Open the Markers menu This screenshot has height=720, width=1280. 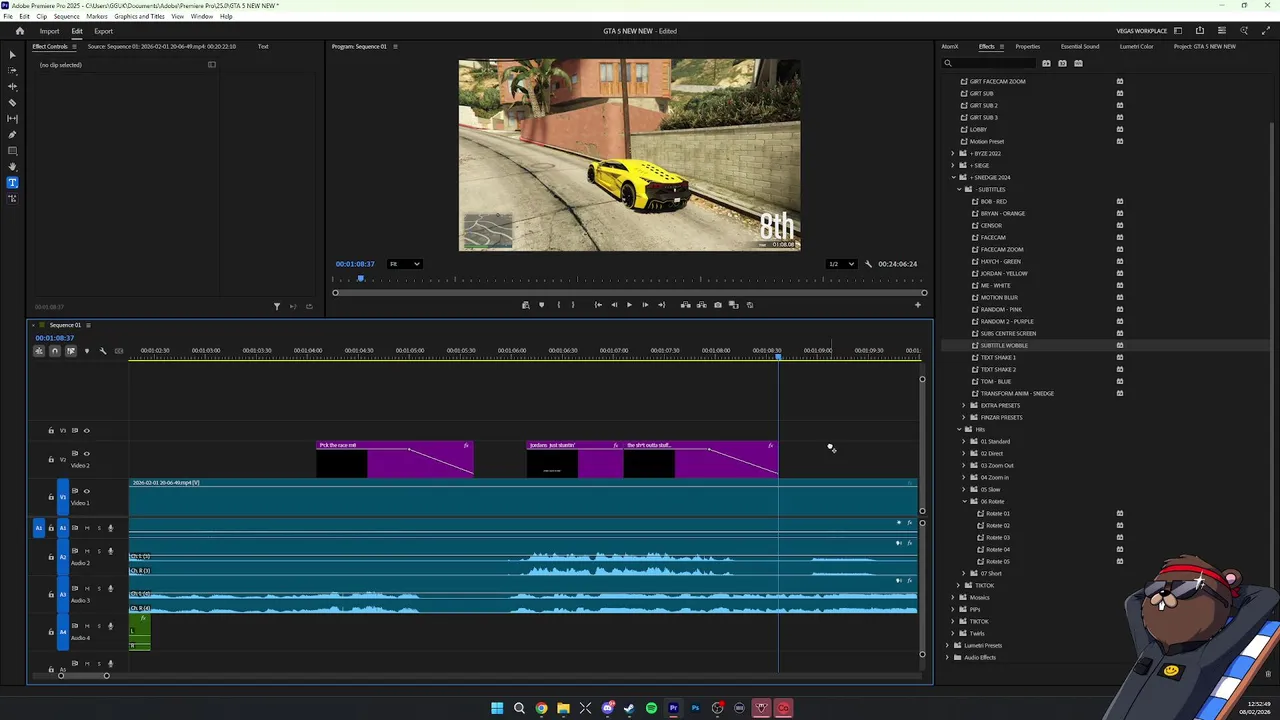(97, 17)
